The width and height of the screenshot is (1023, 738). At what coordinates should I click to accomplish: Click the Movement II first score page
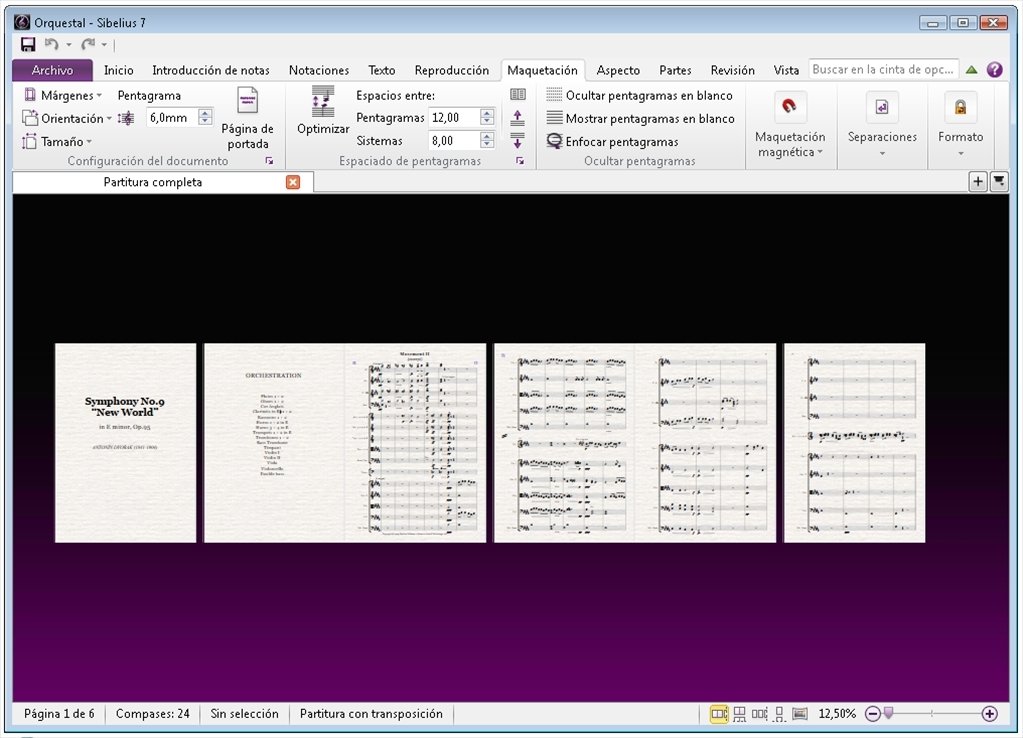416,442
